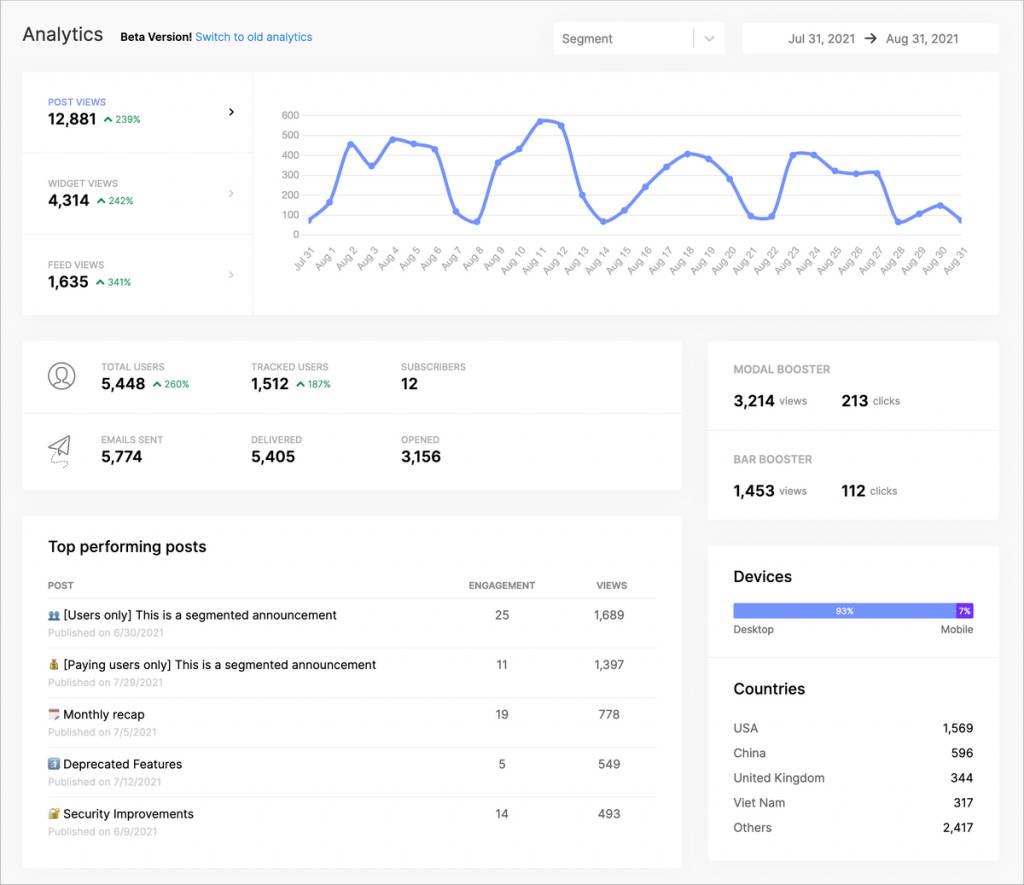Click the green up arrow next to 341%
Viewport: 1024px width, 885px height.
[x=100, y=282]
